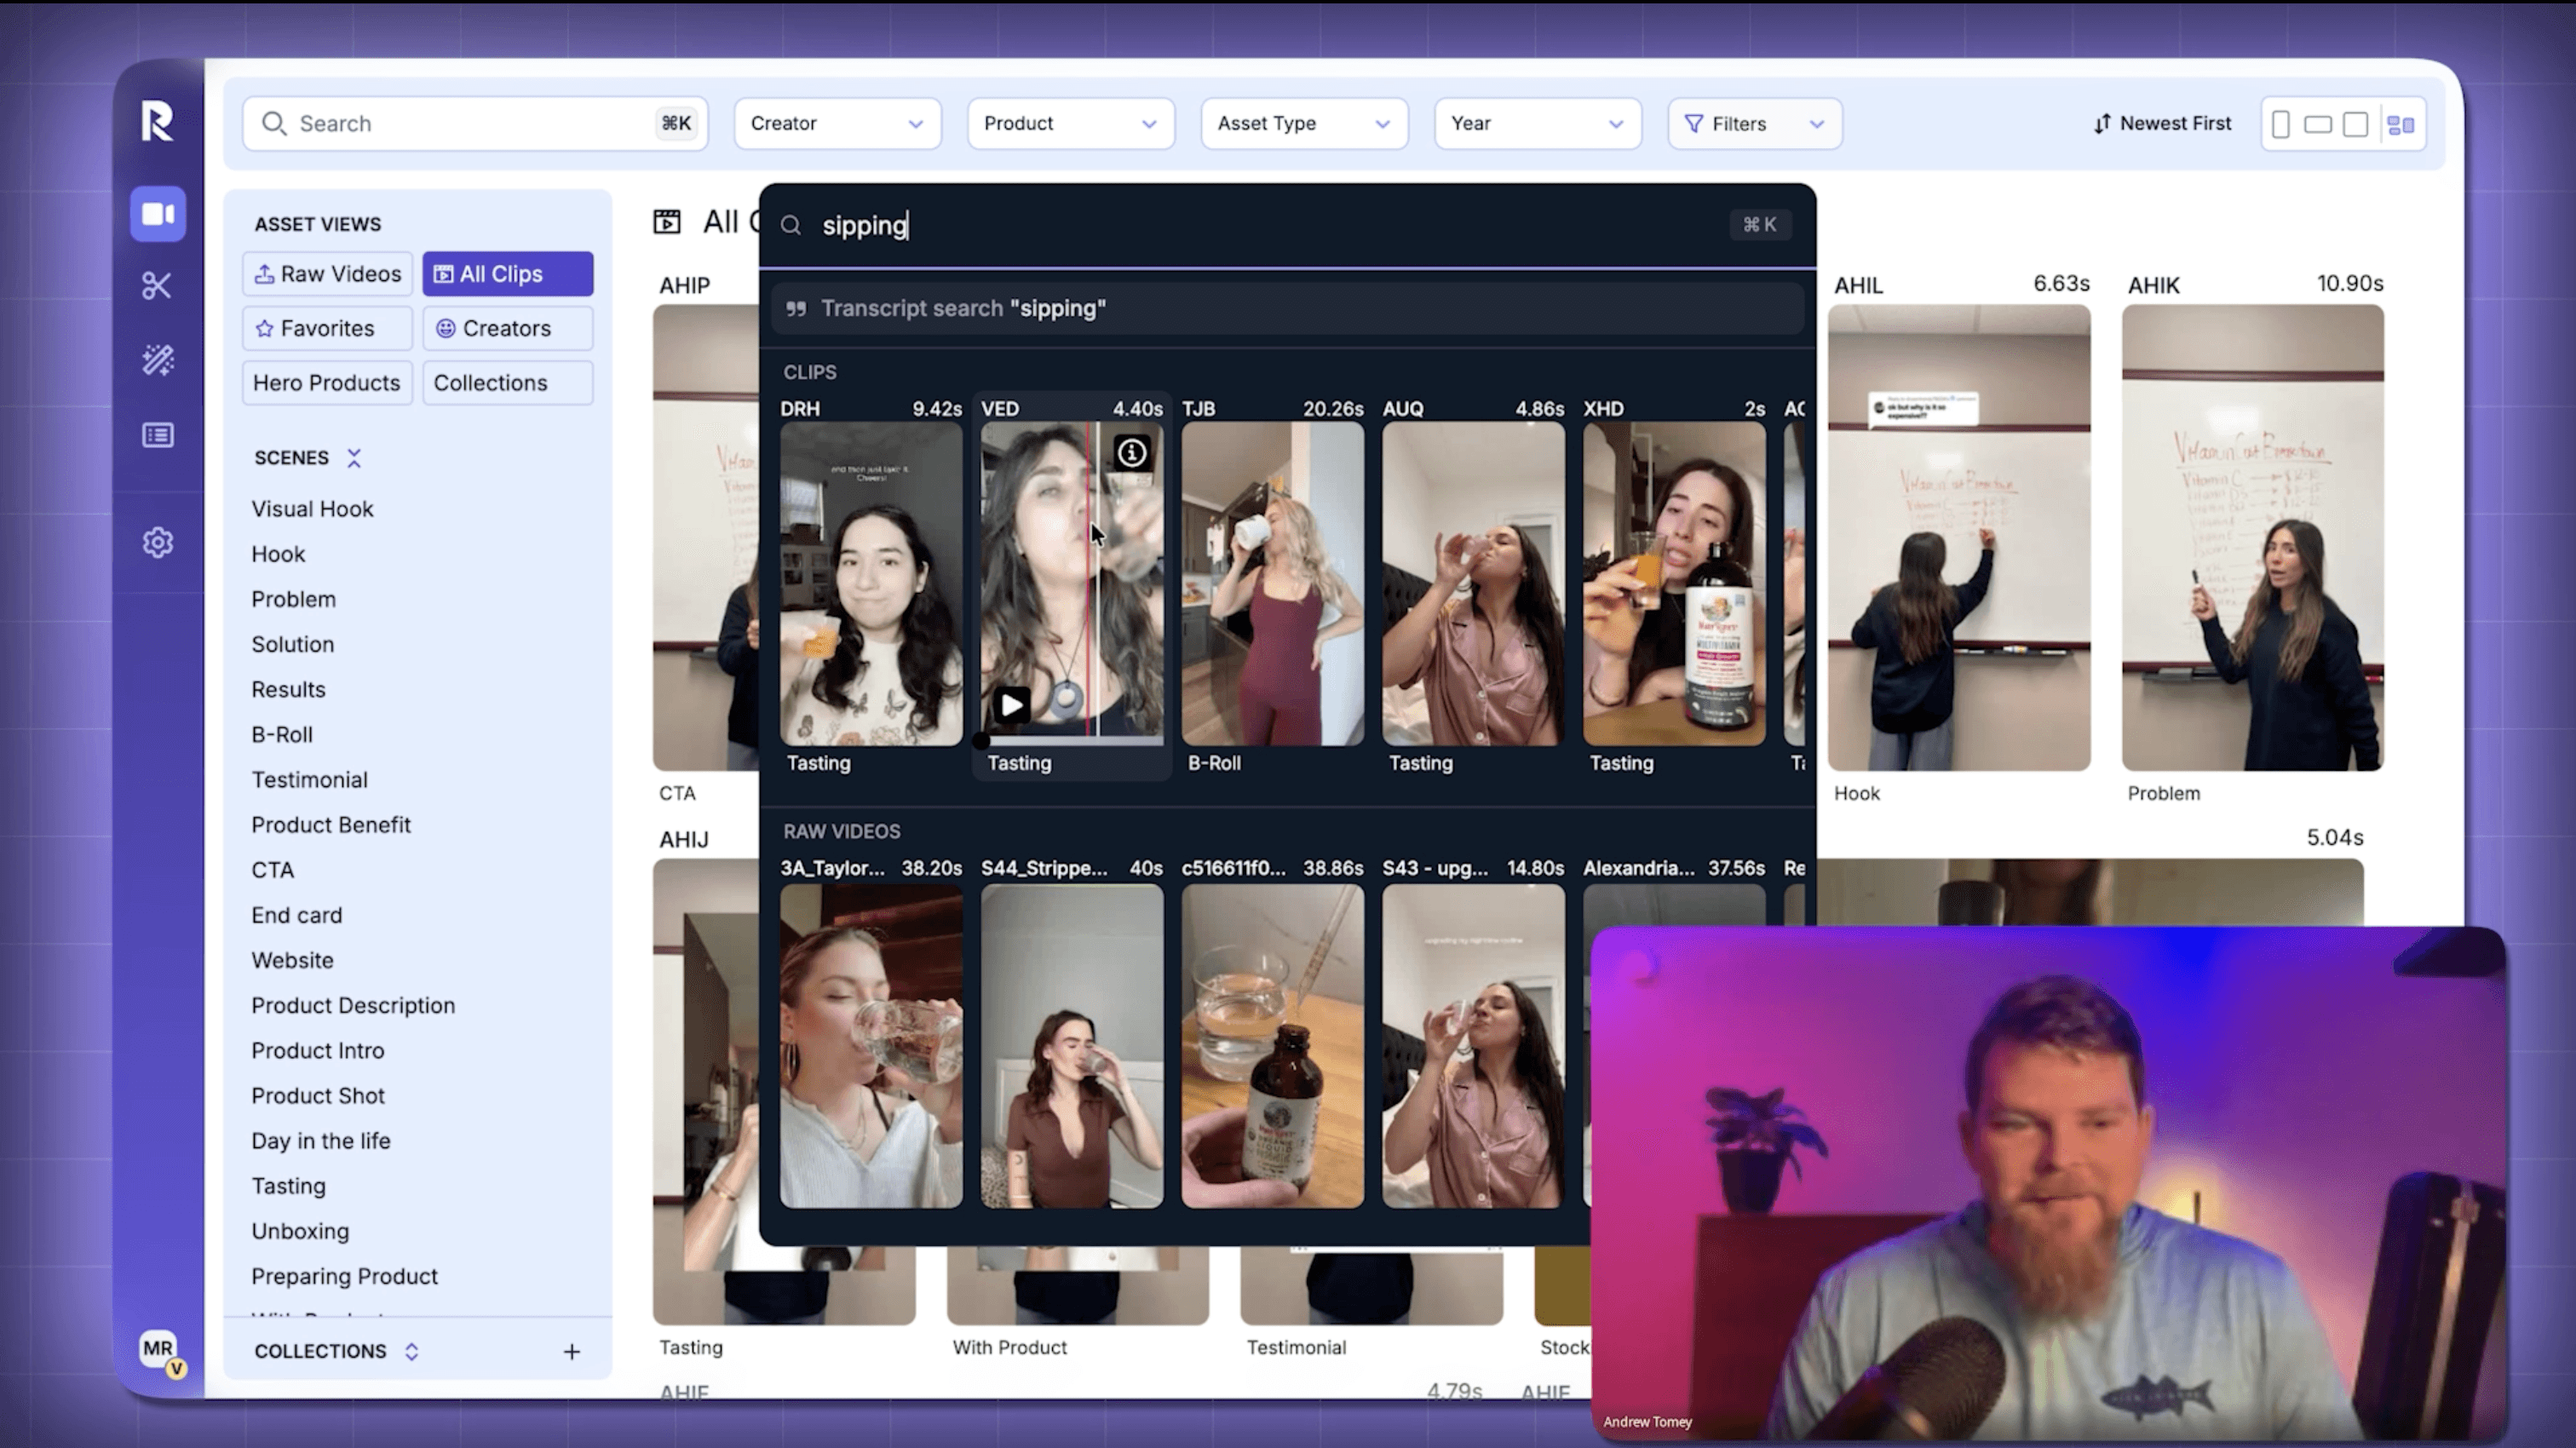The height and width of the screenshot is (1448, 2576).
Task: Click the R logo at top left
Action: point(157,122)
